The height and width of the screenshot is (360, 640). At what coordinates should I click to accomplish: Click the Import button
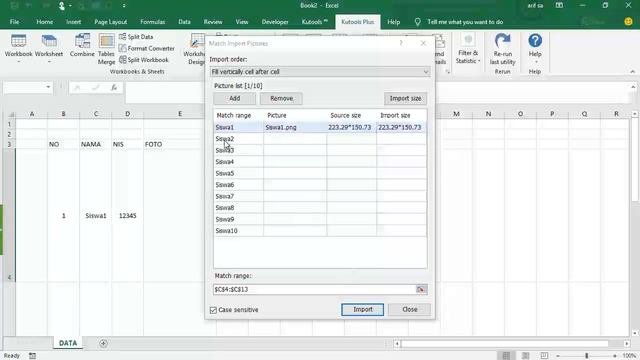pos(362,309)
